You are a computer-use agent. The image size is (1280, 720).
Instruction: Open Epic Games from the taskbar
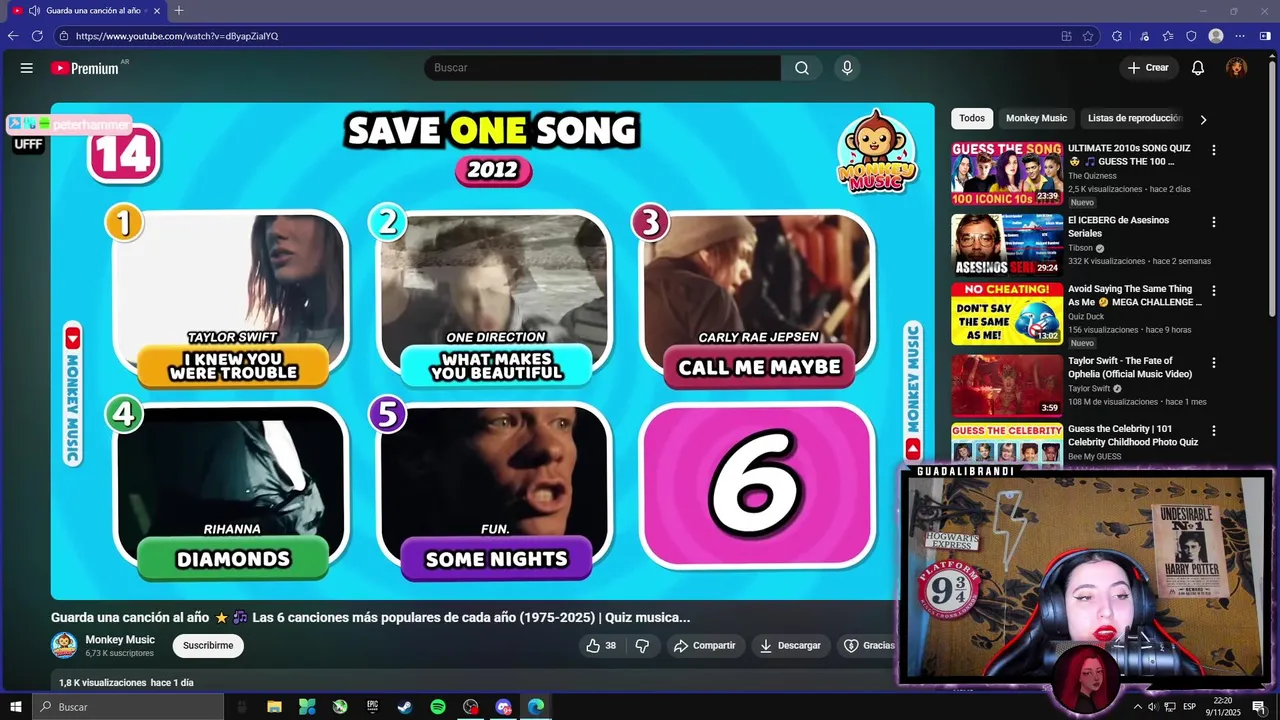point(372,707)
